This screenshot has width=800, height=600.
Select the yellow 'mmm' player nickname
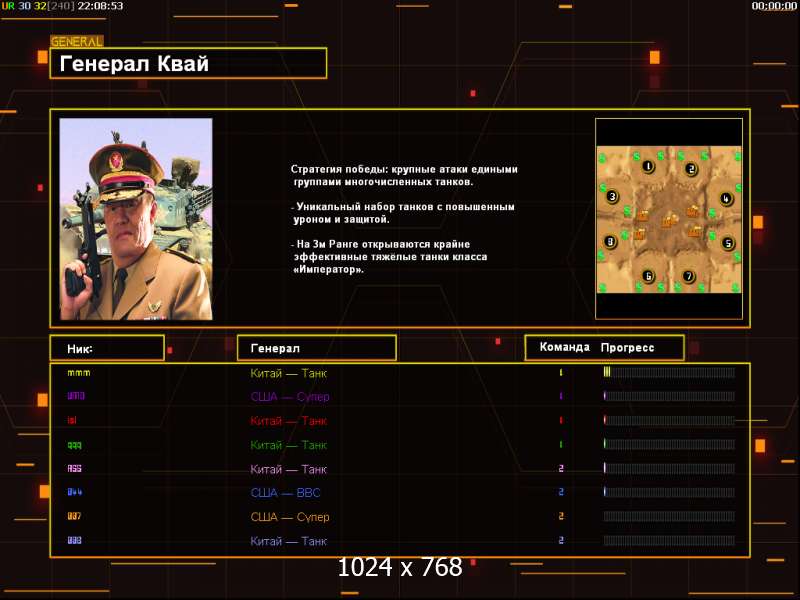(x=79, y=373)
